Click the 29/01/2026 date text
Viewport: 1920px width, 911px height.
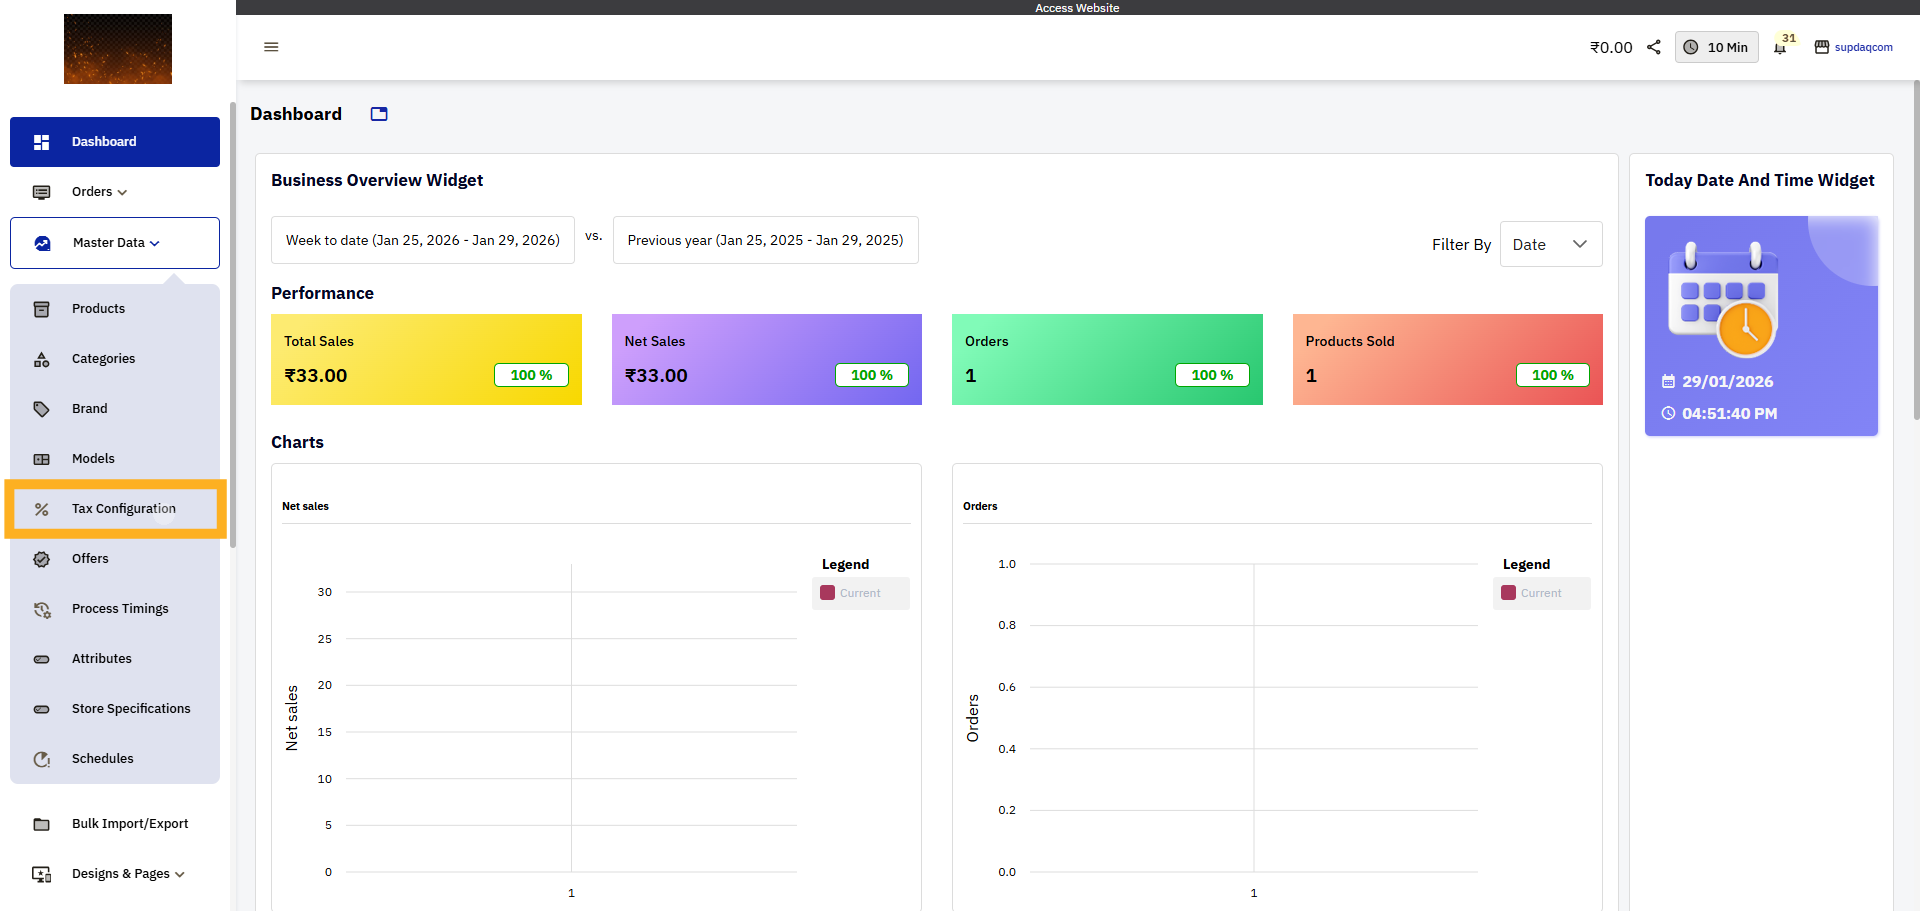(x=1728, y=381)
